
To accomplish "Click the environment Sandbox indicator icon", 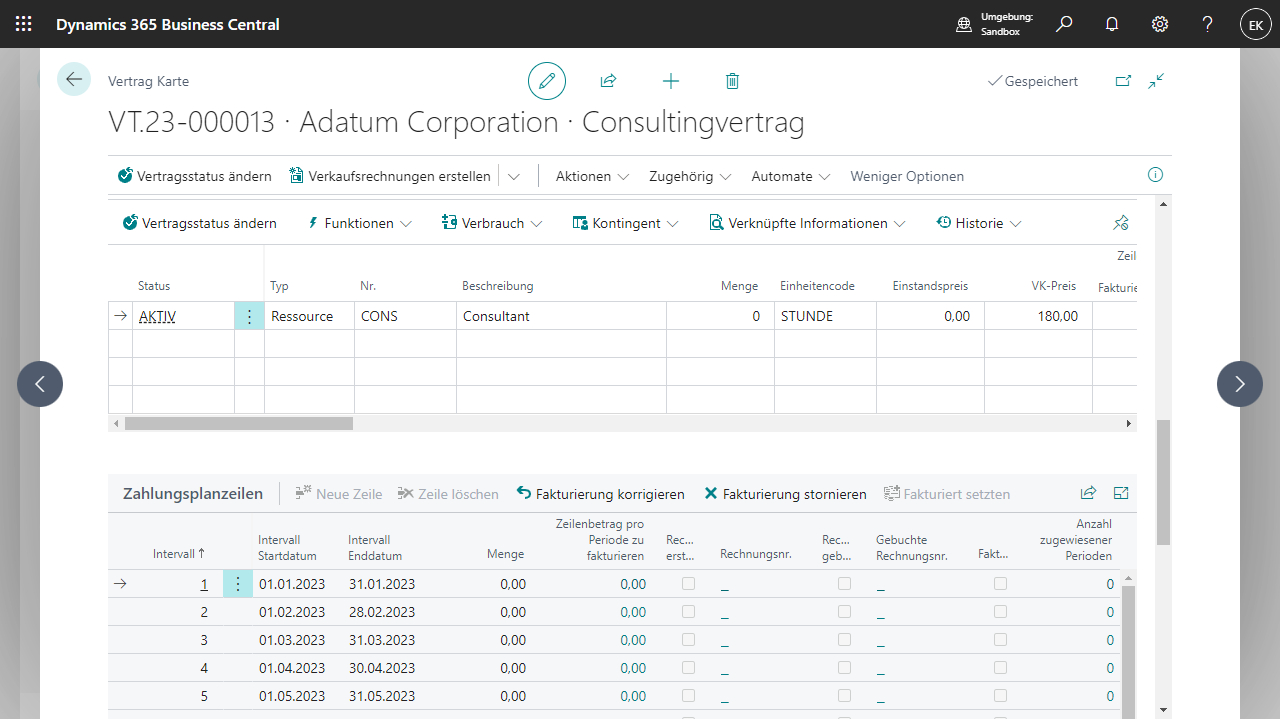I will click(964, 24).
